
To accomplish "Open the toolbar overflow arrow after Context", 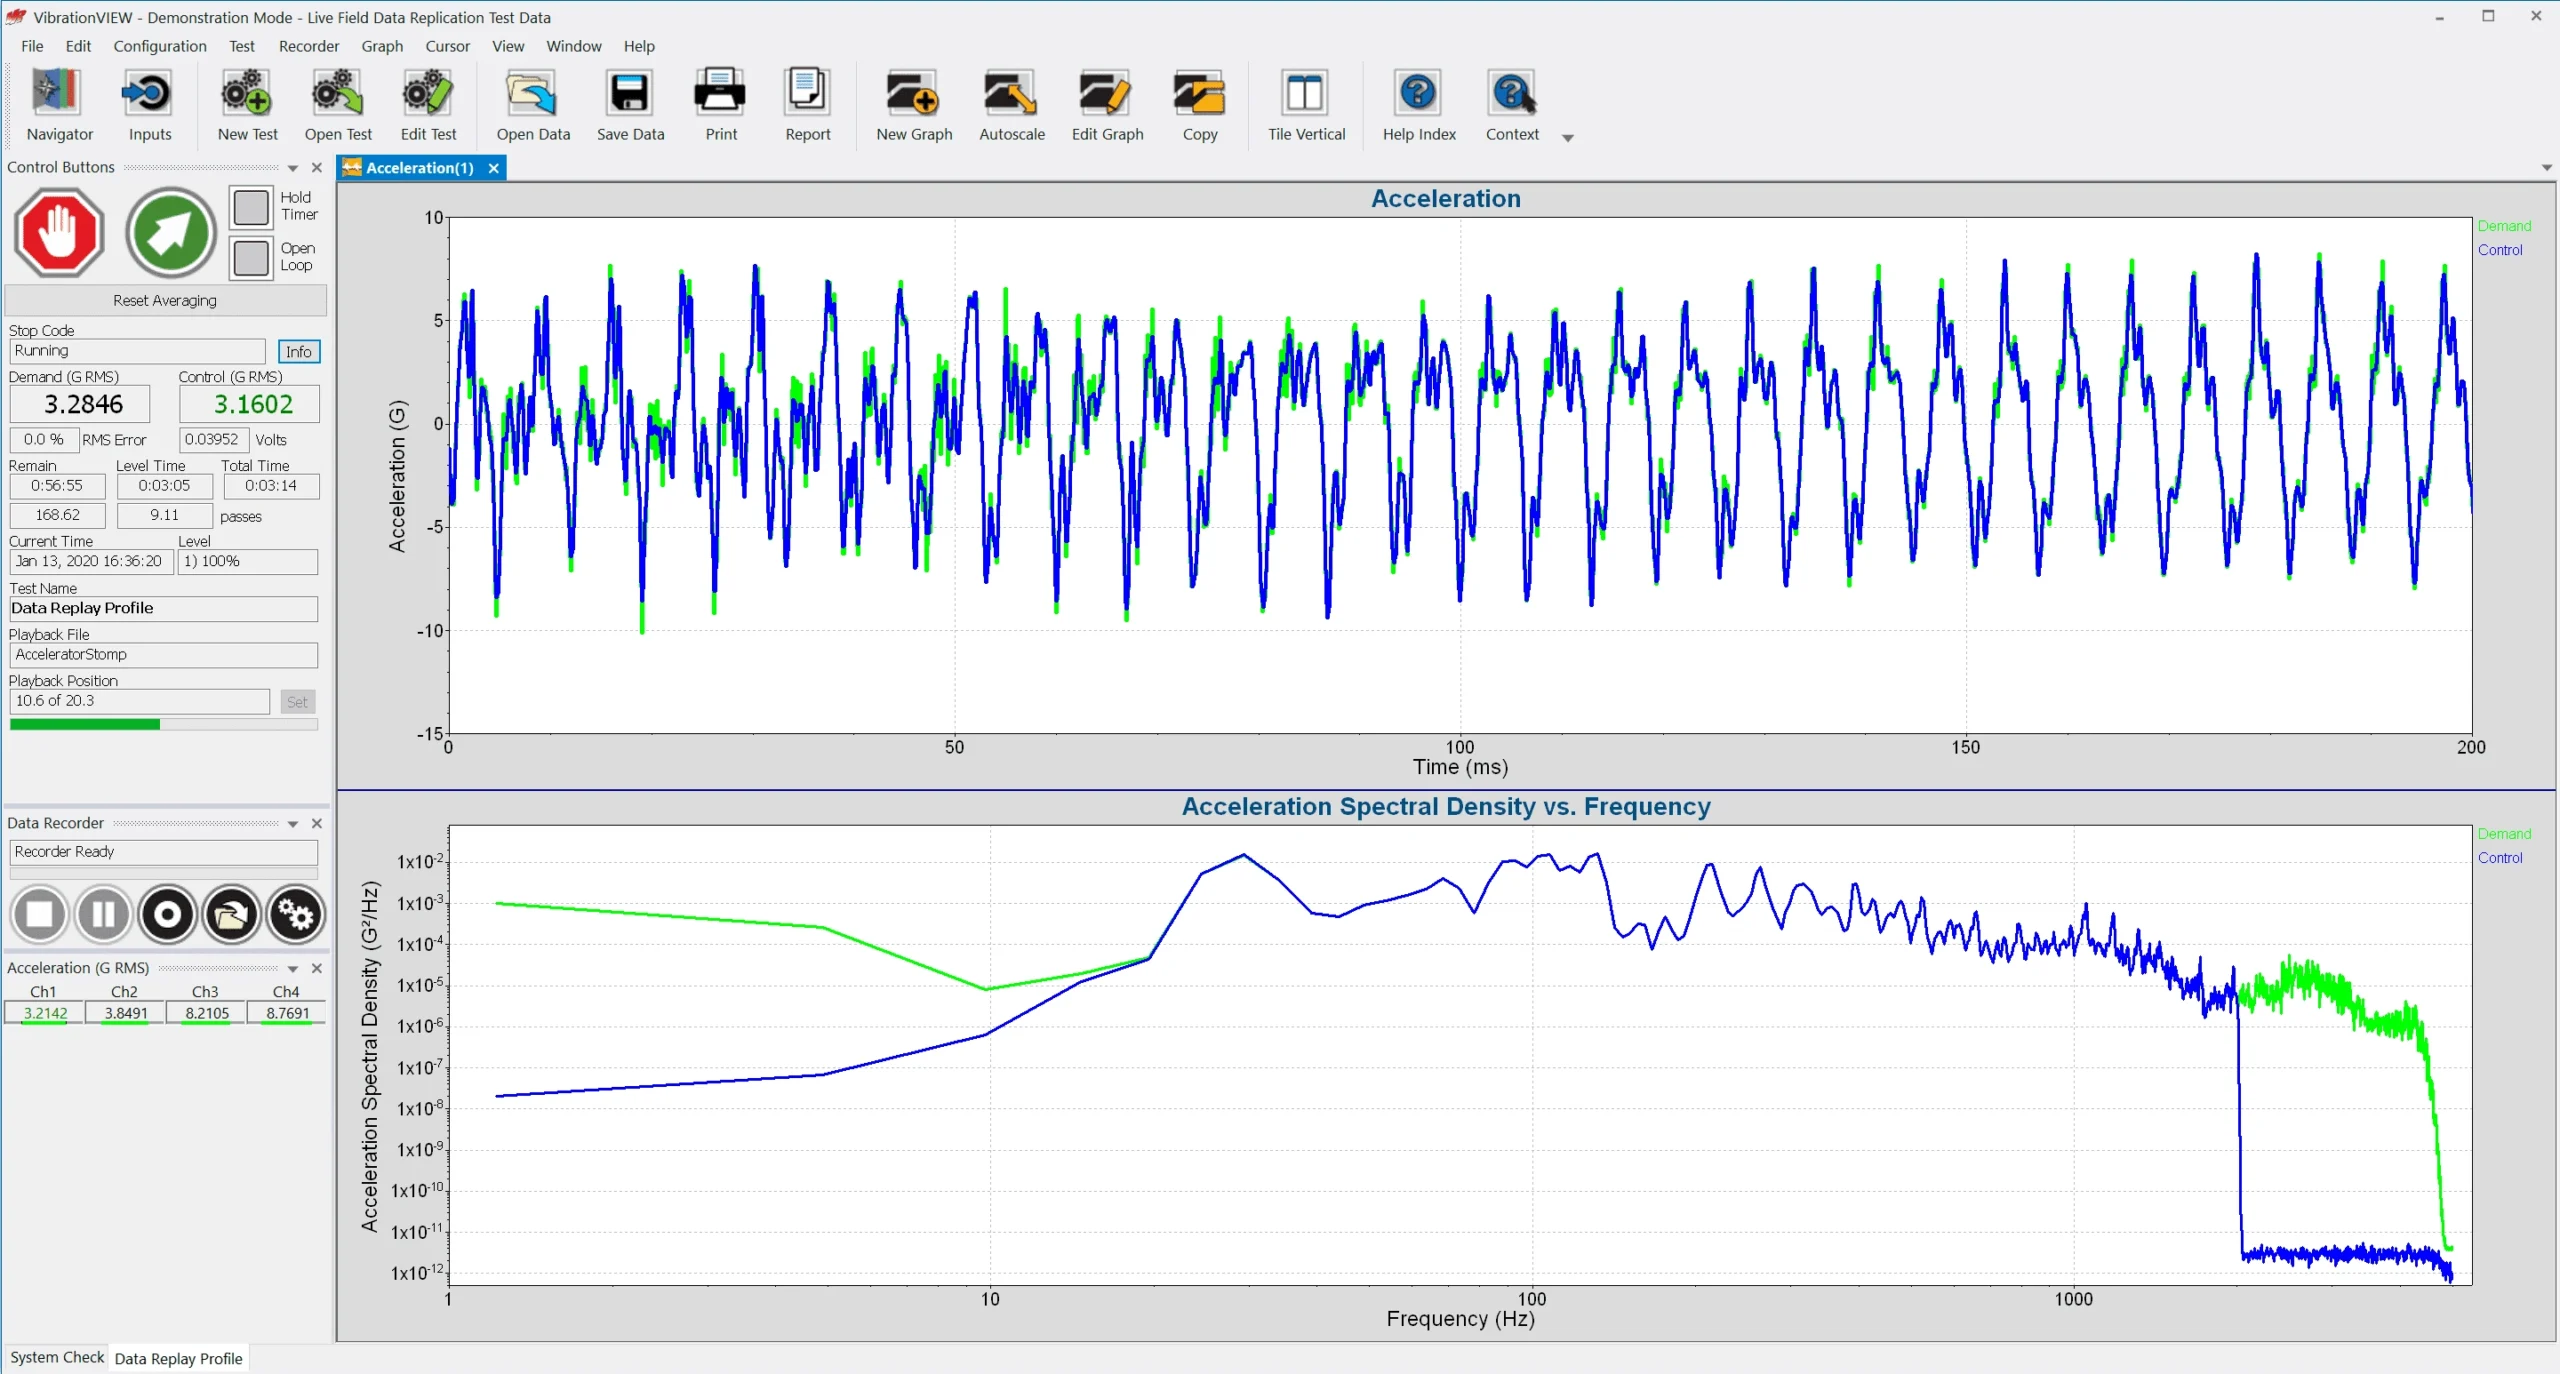I will pos(1567,138).
